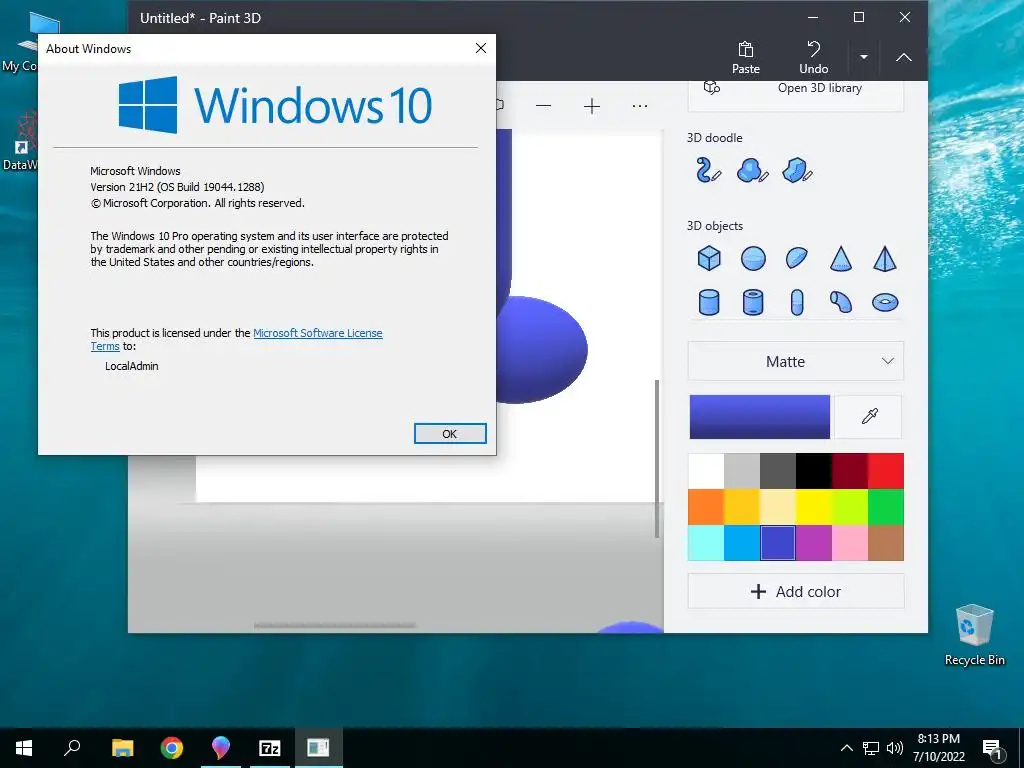Pick the light cyan color swatch
The image size is (1024, 768).
(706, 543)
